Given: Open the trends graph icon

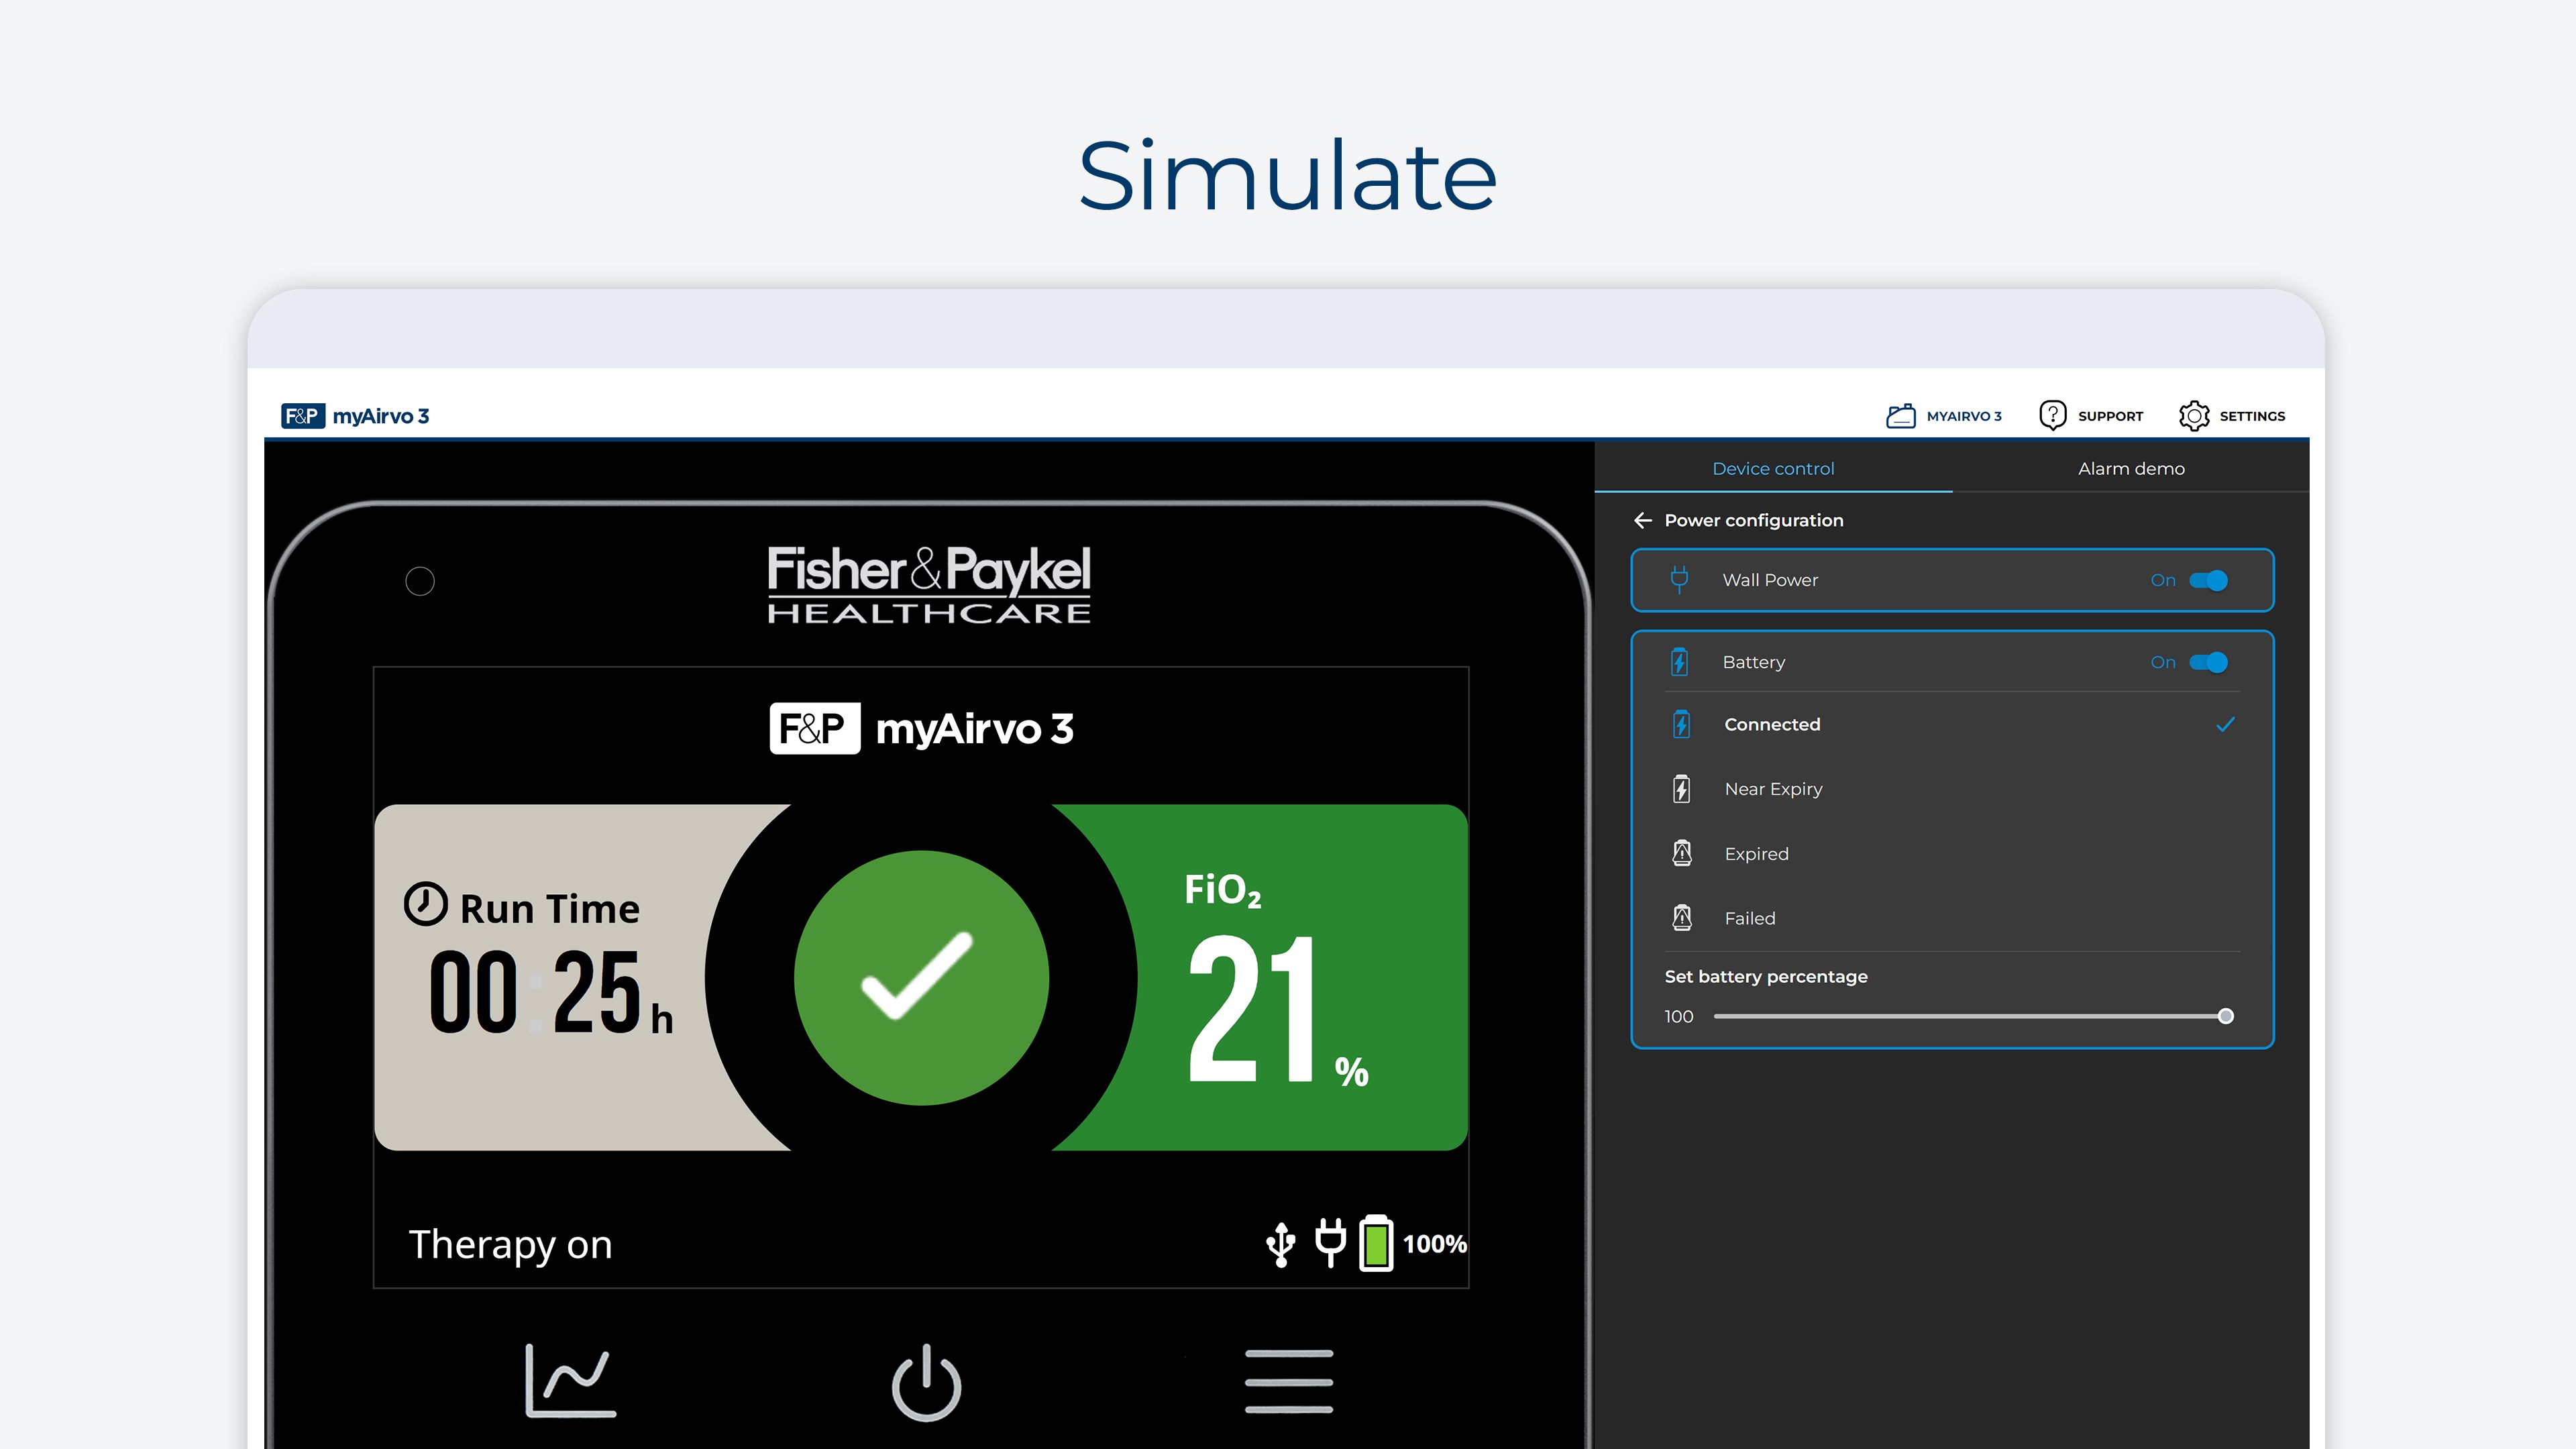Looking at the screenshot, I should point(570,1381).
